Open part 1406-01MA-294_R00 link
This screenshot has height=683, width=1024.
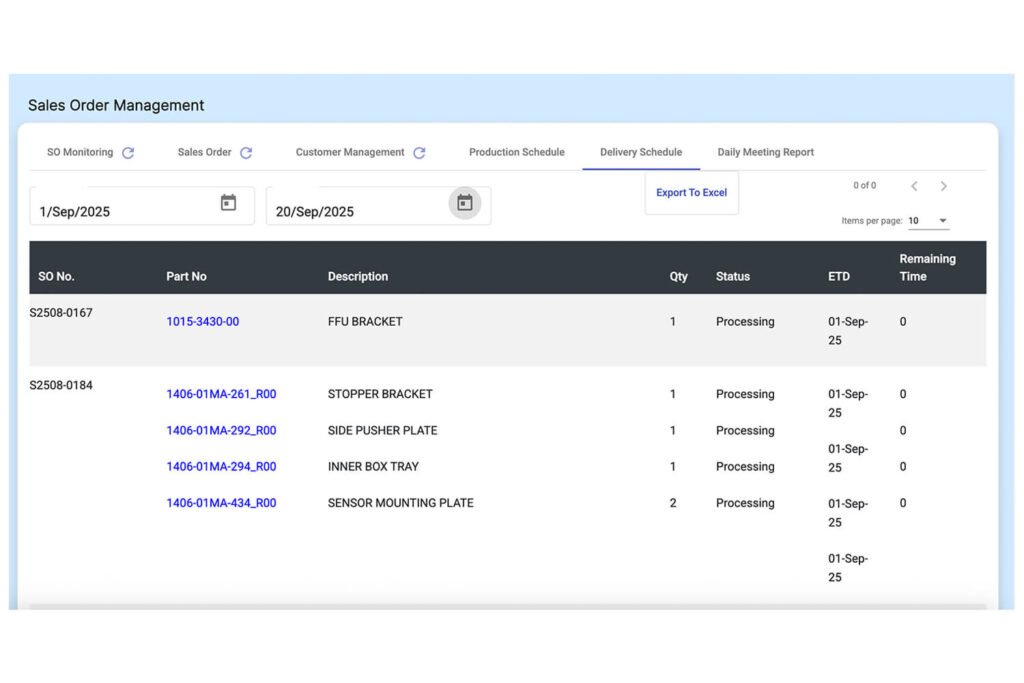point(221,467)
